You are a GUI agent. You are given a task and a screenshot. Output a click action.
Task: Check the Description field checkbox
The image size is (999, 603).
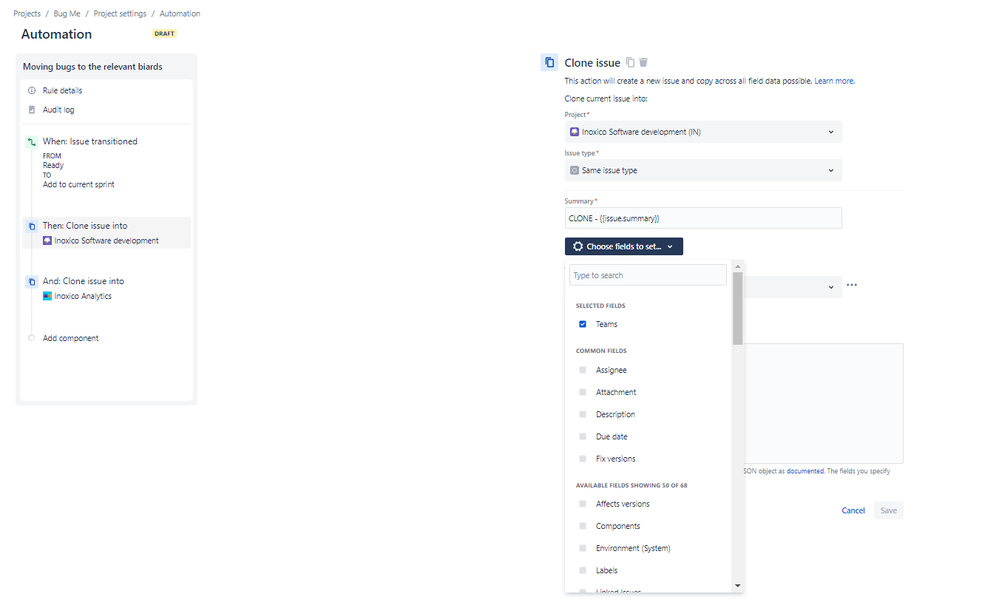(582, 415)
